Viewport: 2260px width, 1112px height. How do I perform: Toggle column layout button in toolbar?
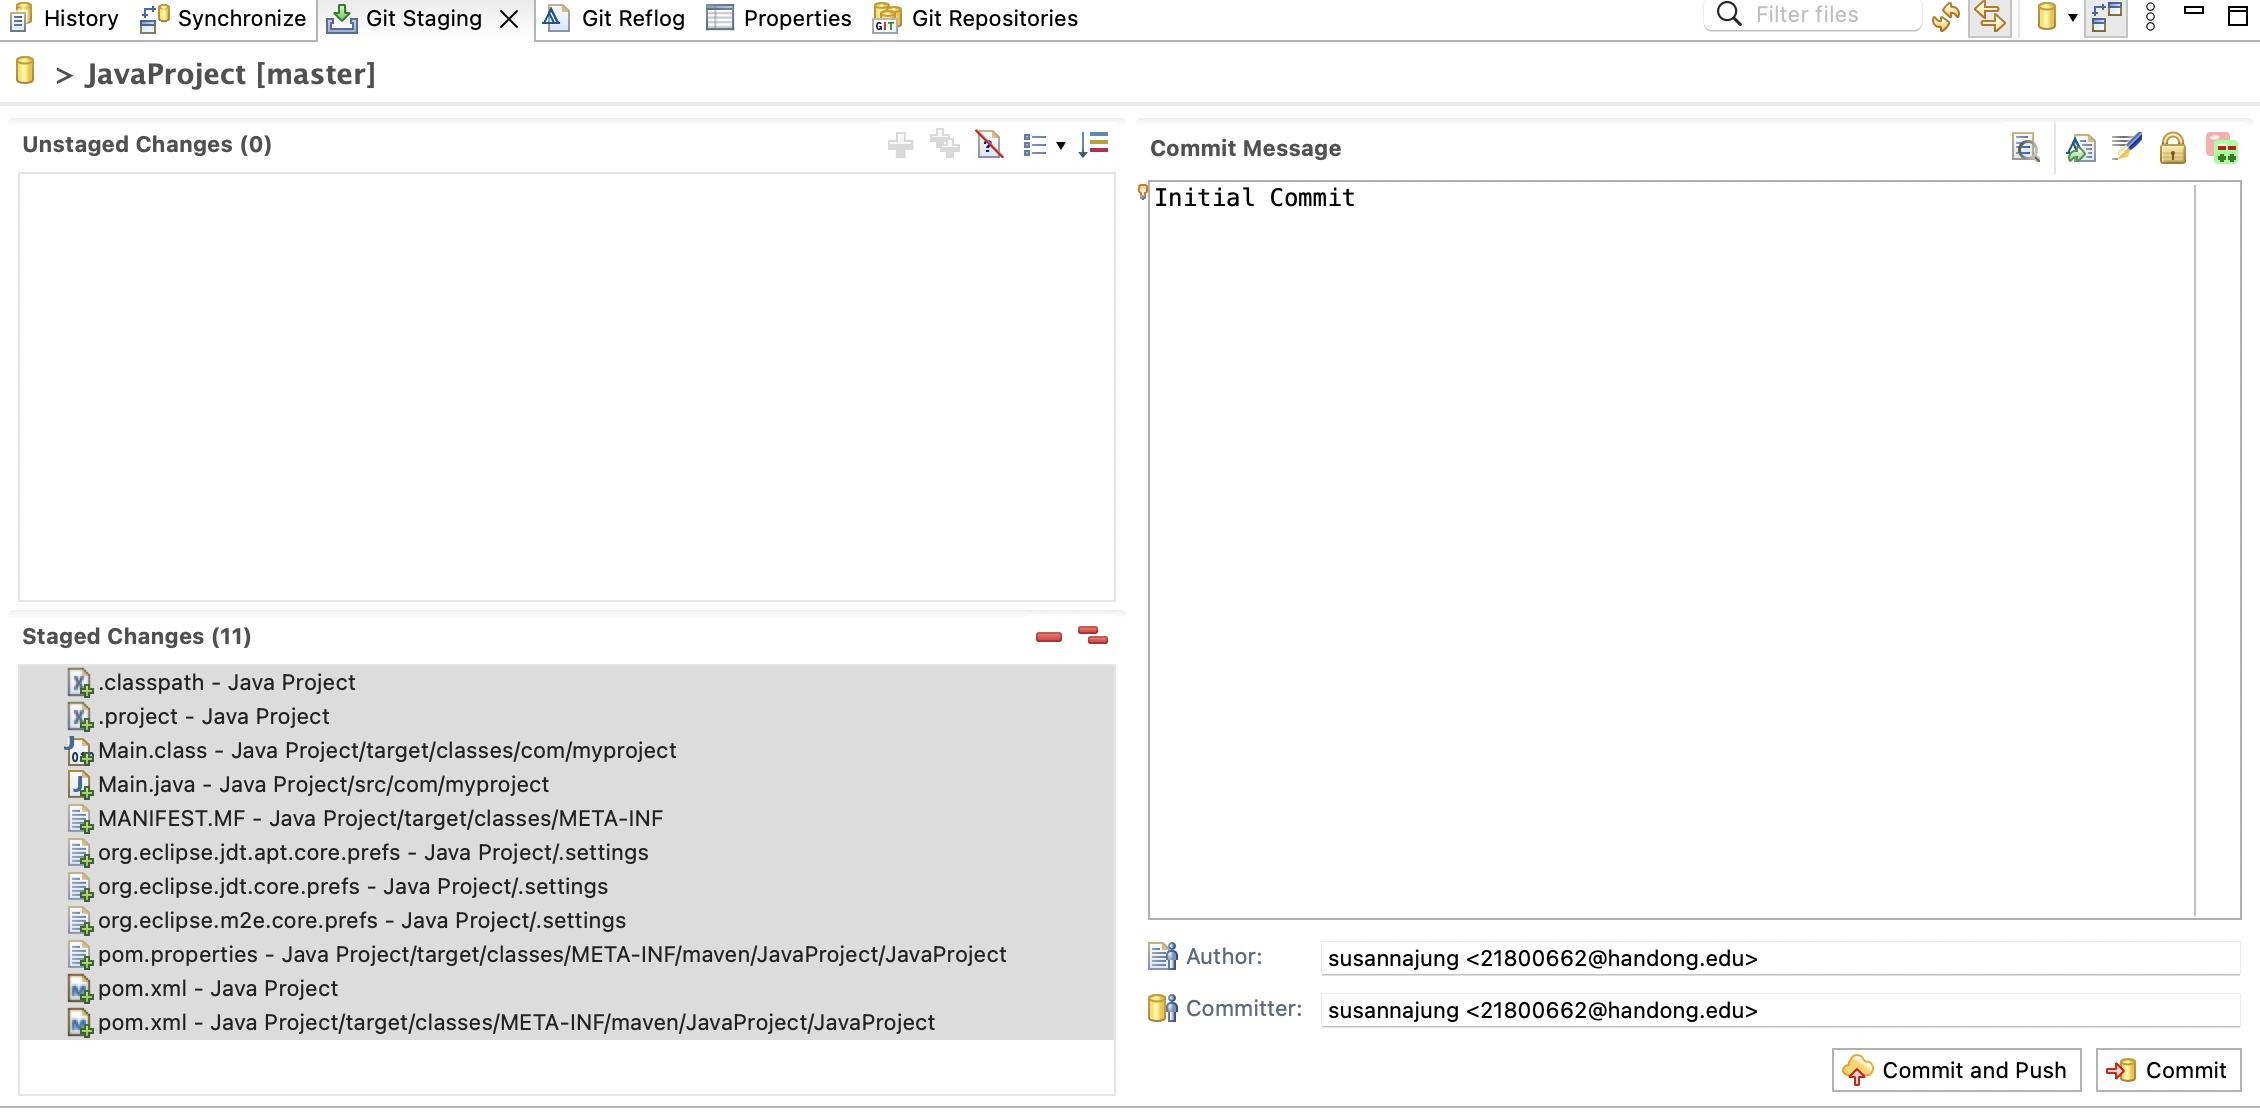pyautogui.click(x=2106, y=17)
